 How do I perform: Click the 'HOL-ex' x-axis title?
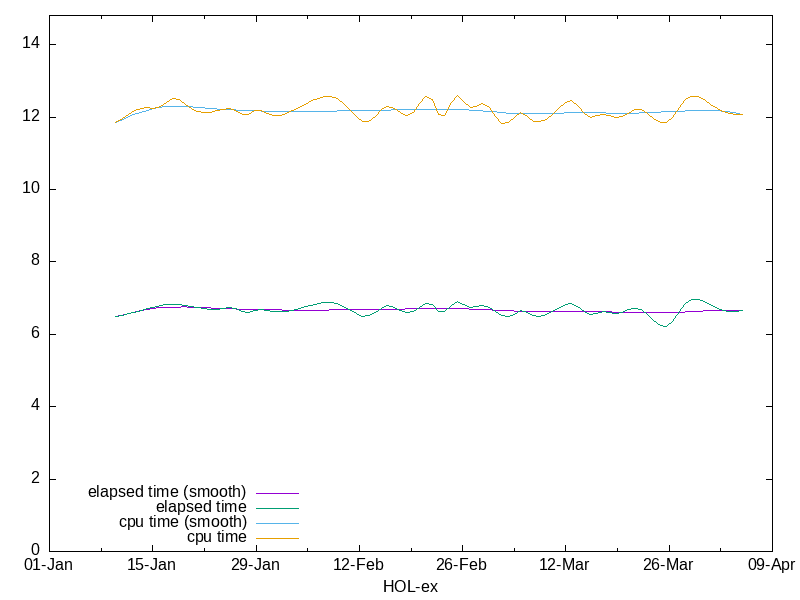410,586
